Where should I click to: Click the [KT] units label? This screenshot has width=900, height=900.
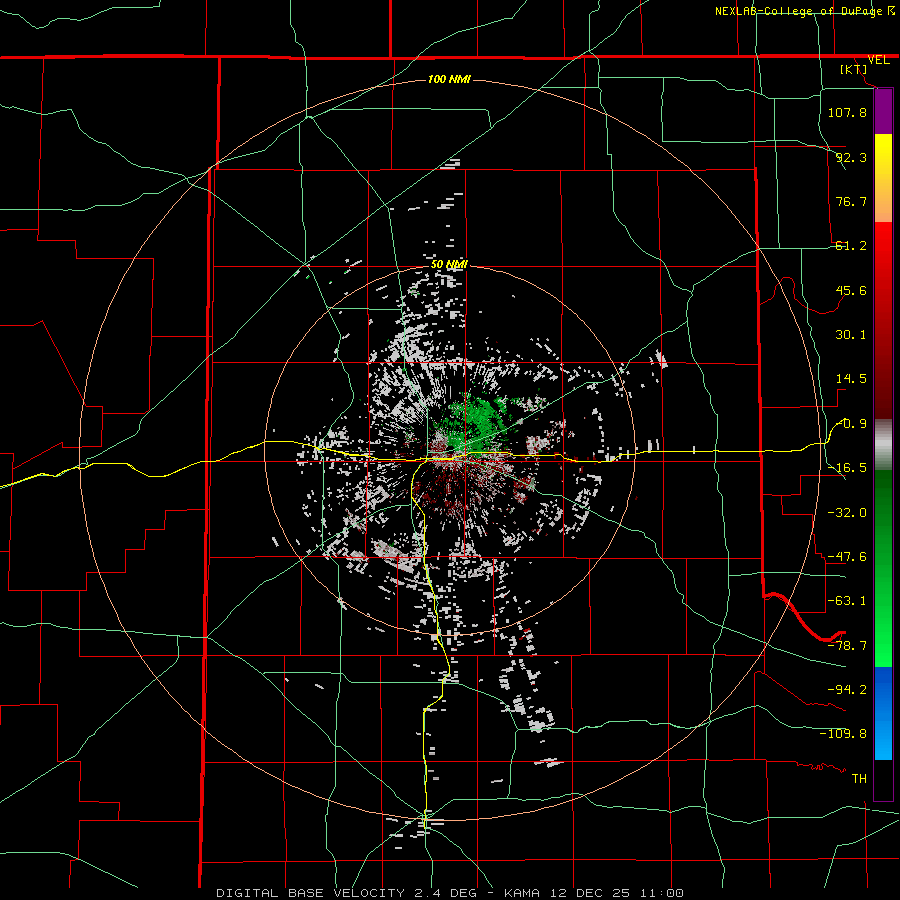(854, 69)
